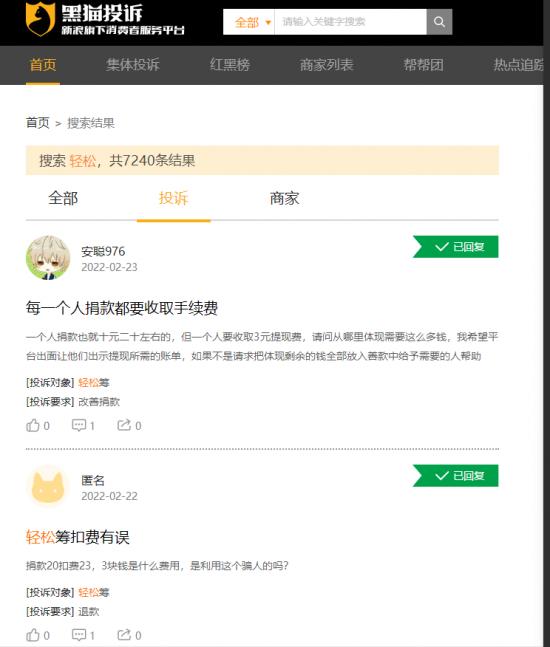
Task: Click the 搜索结果 breadcrumb text
Action: 91,123
